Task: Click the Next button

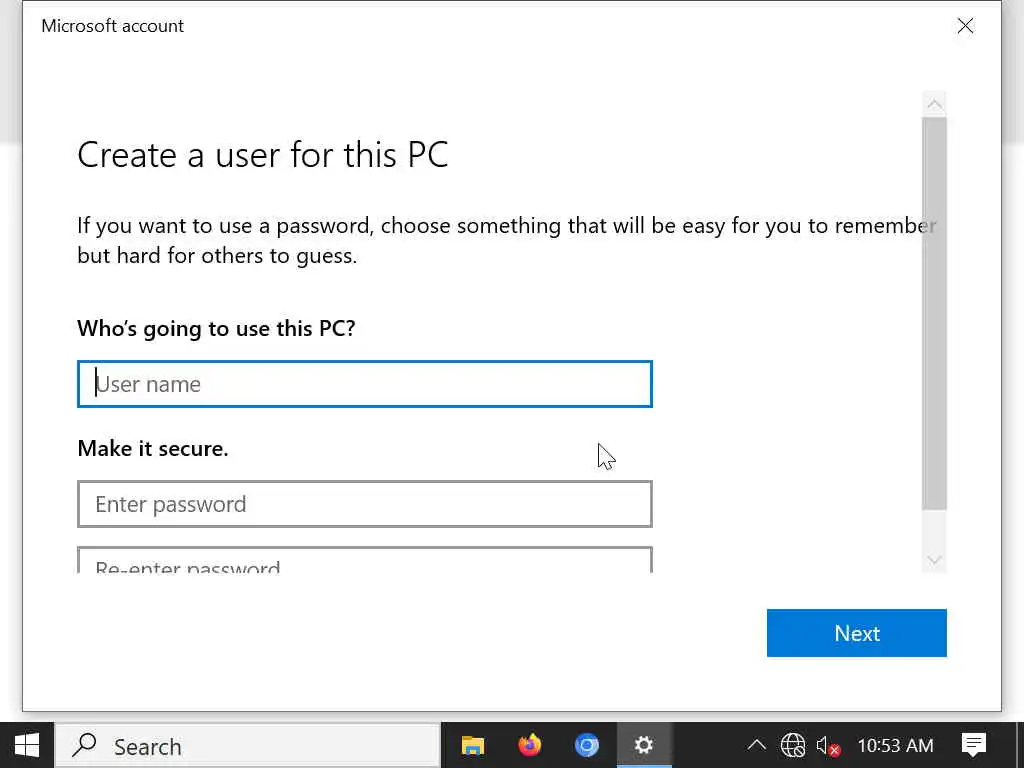Action: click(856, 633)
